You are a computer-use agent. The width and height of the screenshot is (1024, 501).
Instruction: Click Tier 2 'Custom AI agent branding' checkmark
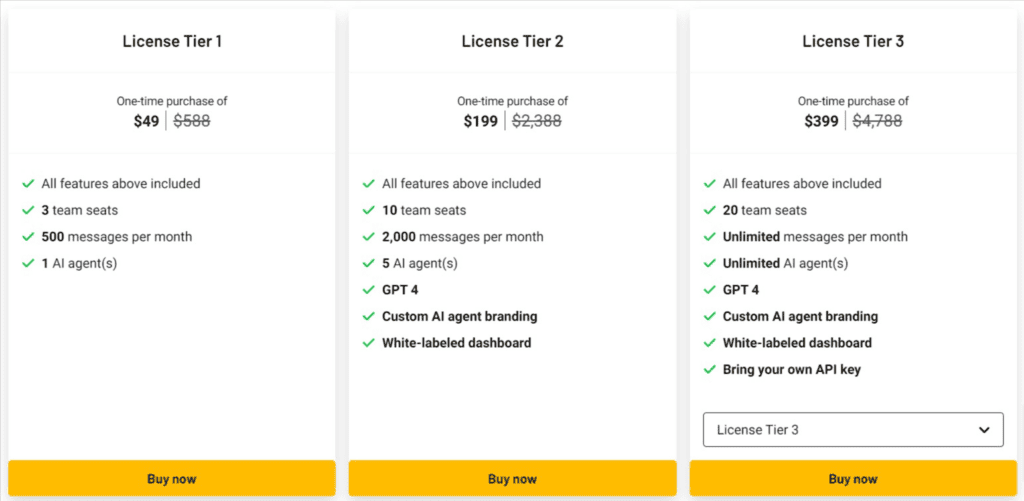point(369,317)
